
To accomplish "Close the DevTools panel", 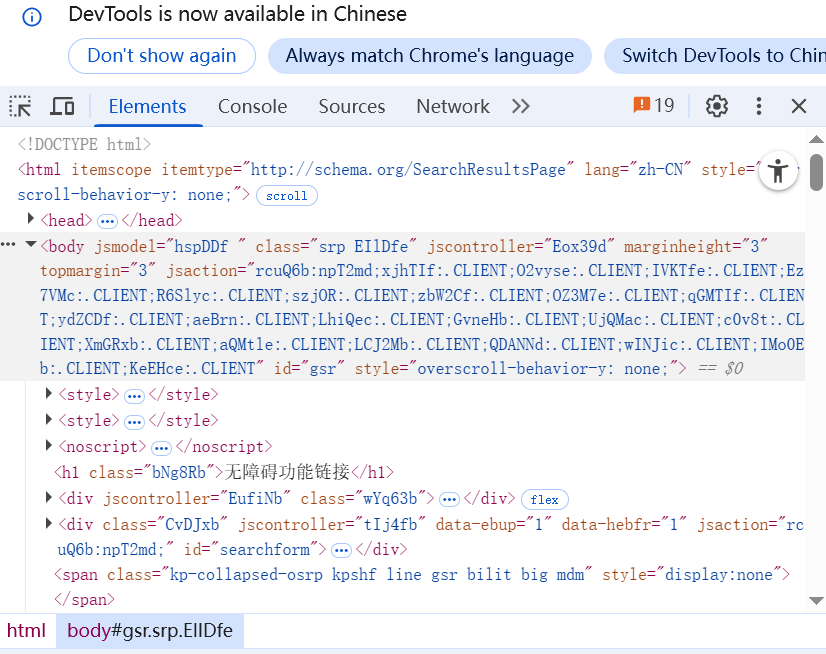I will (799, 106).
